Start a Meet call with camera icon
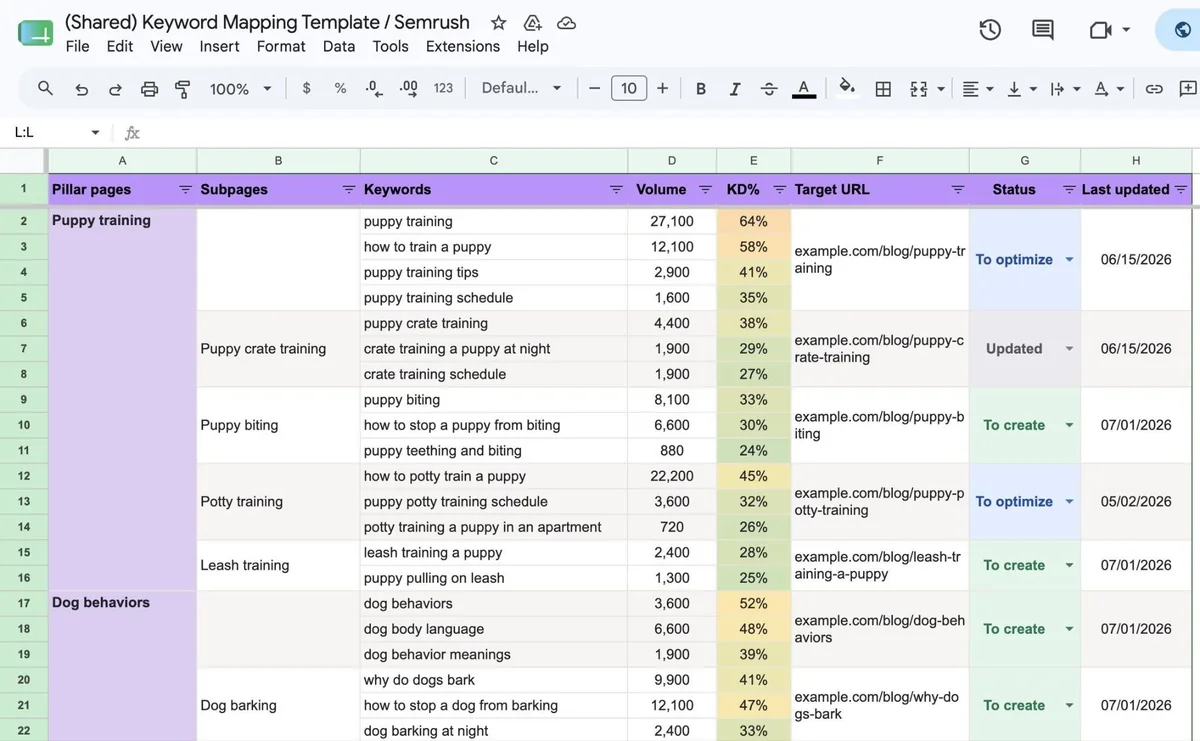 pyautogui.click(x=1101, y=30)
